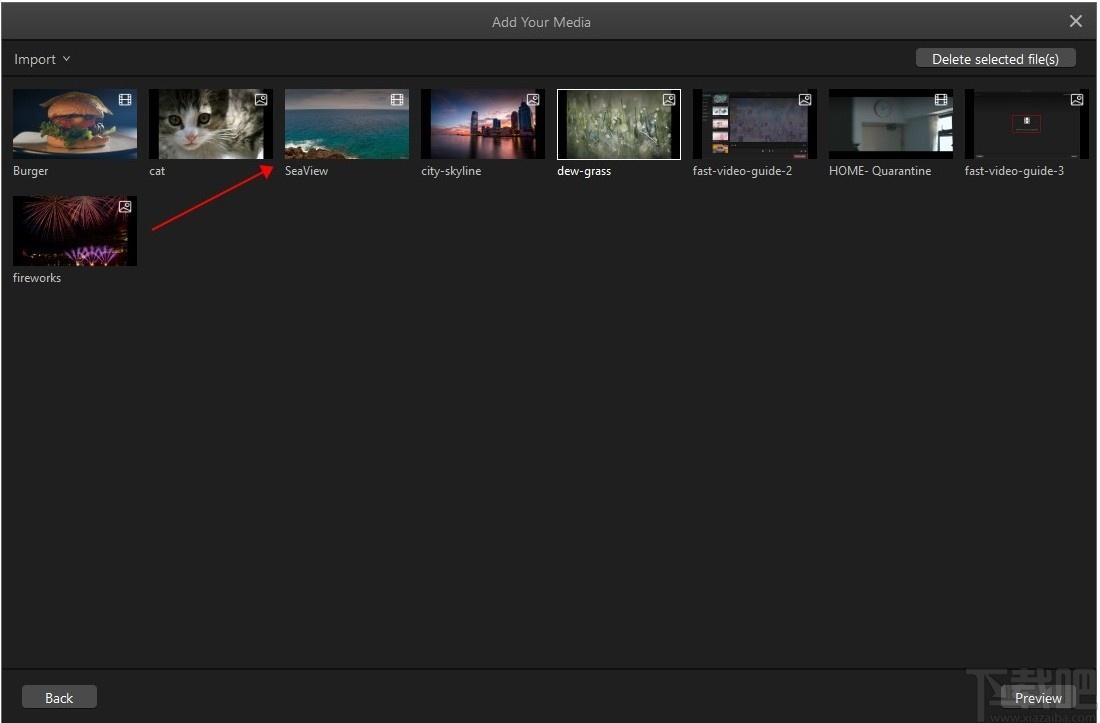1100x723 pixels.
Task: Open the Import dropdown menu
Action: click(42, 59)
